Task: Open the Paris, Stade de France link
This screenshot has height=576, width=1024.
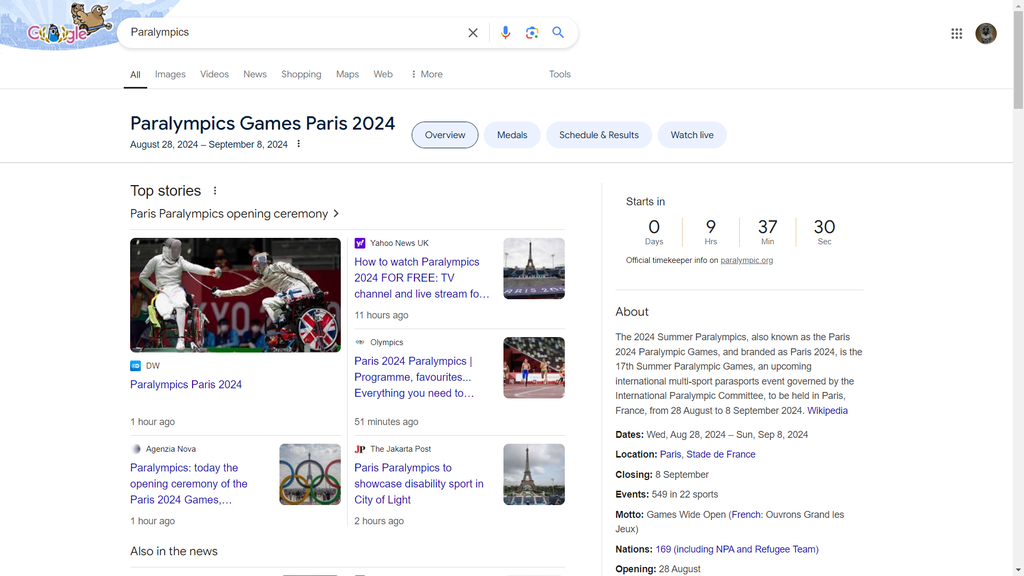Action: (707, 455)
